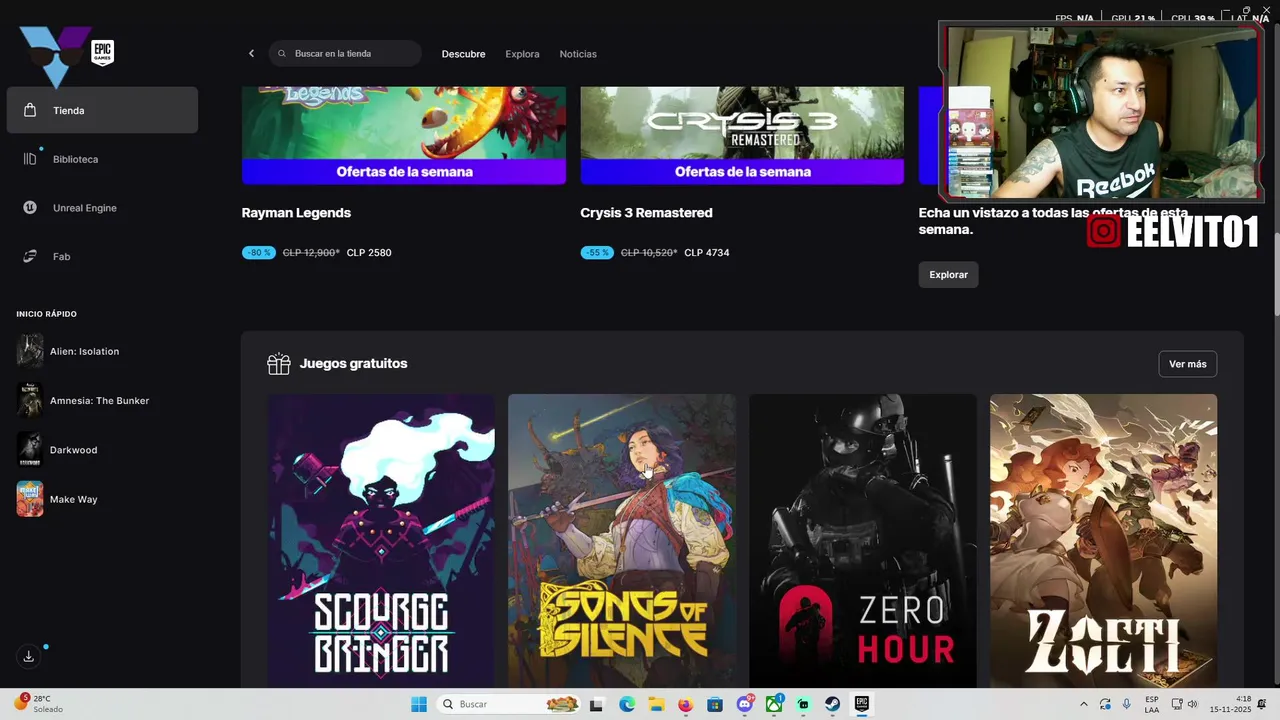This screenshot has height=720, width=1280.
Task: Click the Juegos gratuitos gift icon
Action: 279,364
